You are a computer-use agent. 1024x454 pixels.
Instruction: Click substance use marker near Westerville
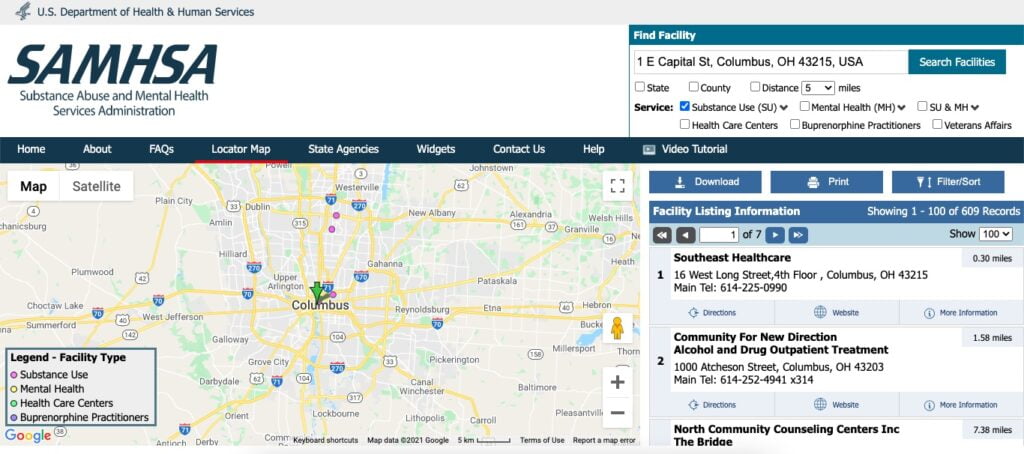[x=336, y=215]
